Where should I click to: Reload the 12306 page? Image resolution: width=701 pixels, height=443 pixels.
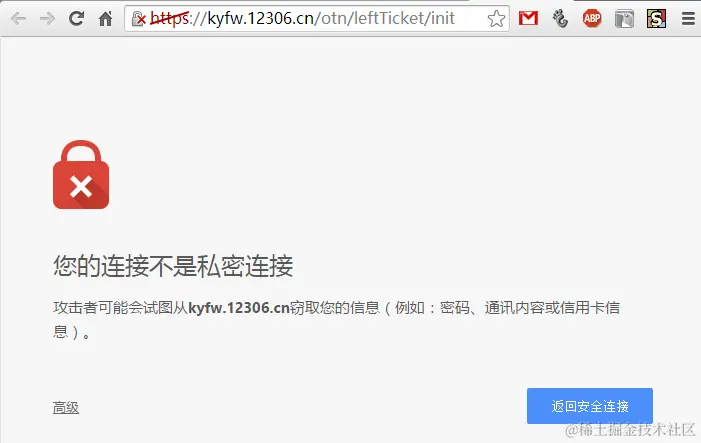coord(76,18)
